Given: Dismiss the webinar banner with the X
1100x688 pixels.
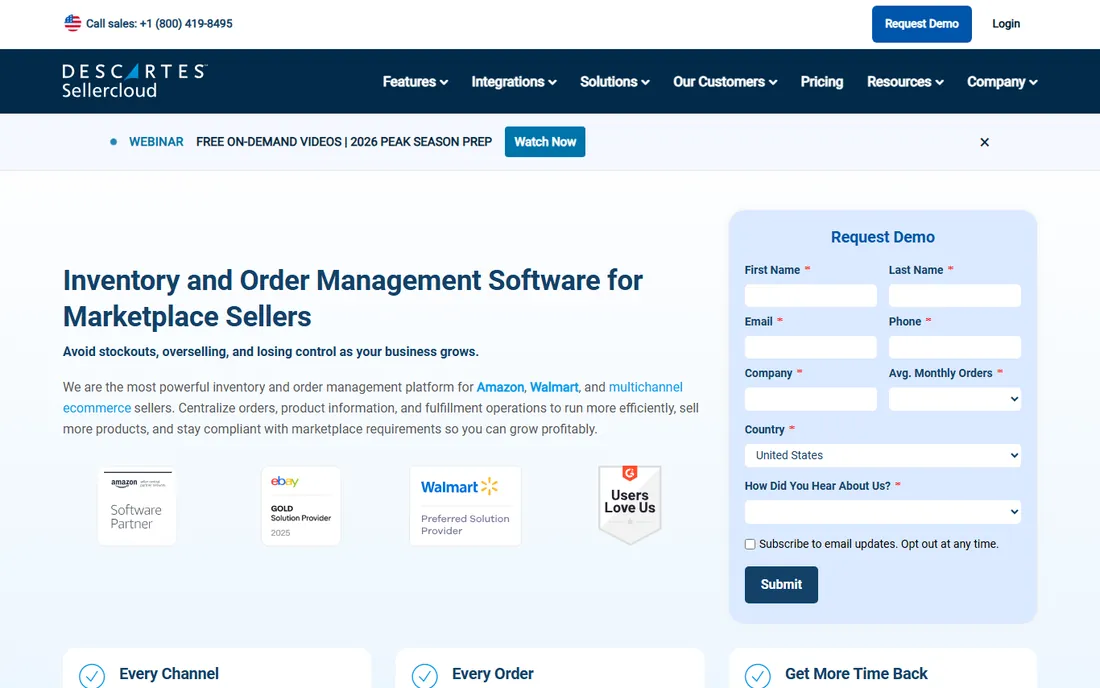Looking at the screenshot, I should pyautogui.click(x=984, y=142).
